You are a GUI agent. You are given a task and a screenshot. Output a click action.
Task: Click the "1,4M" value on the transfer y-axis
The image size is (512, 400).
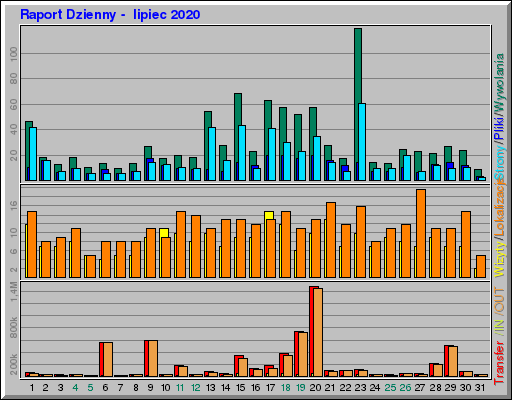[14, 292]
